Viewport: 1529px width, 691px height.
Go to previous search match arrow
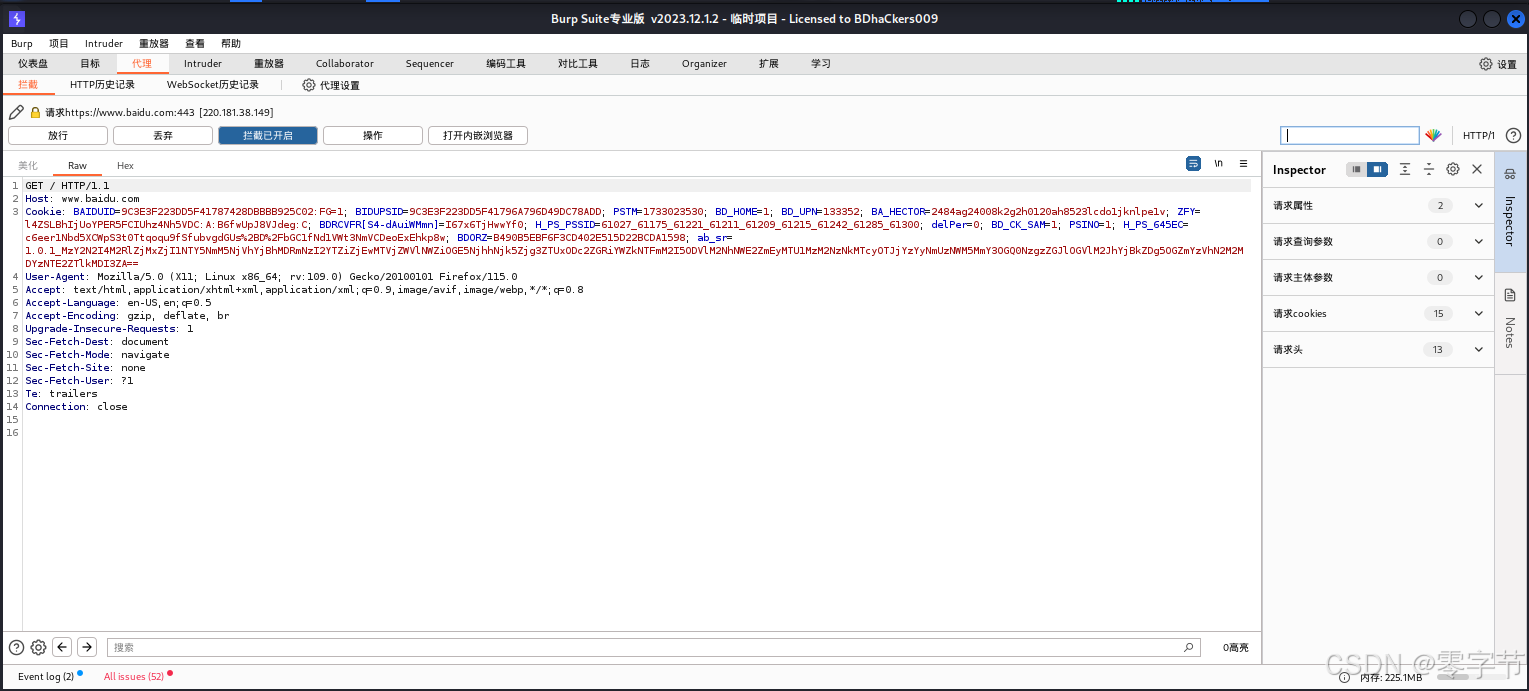[x=62, y=647]
